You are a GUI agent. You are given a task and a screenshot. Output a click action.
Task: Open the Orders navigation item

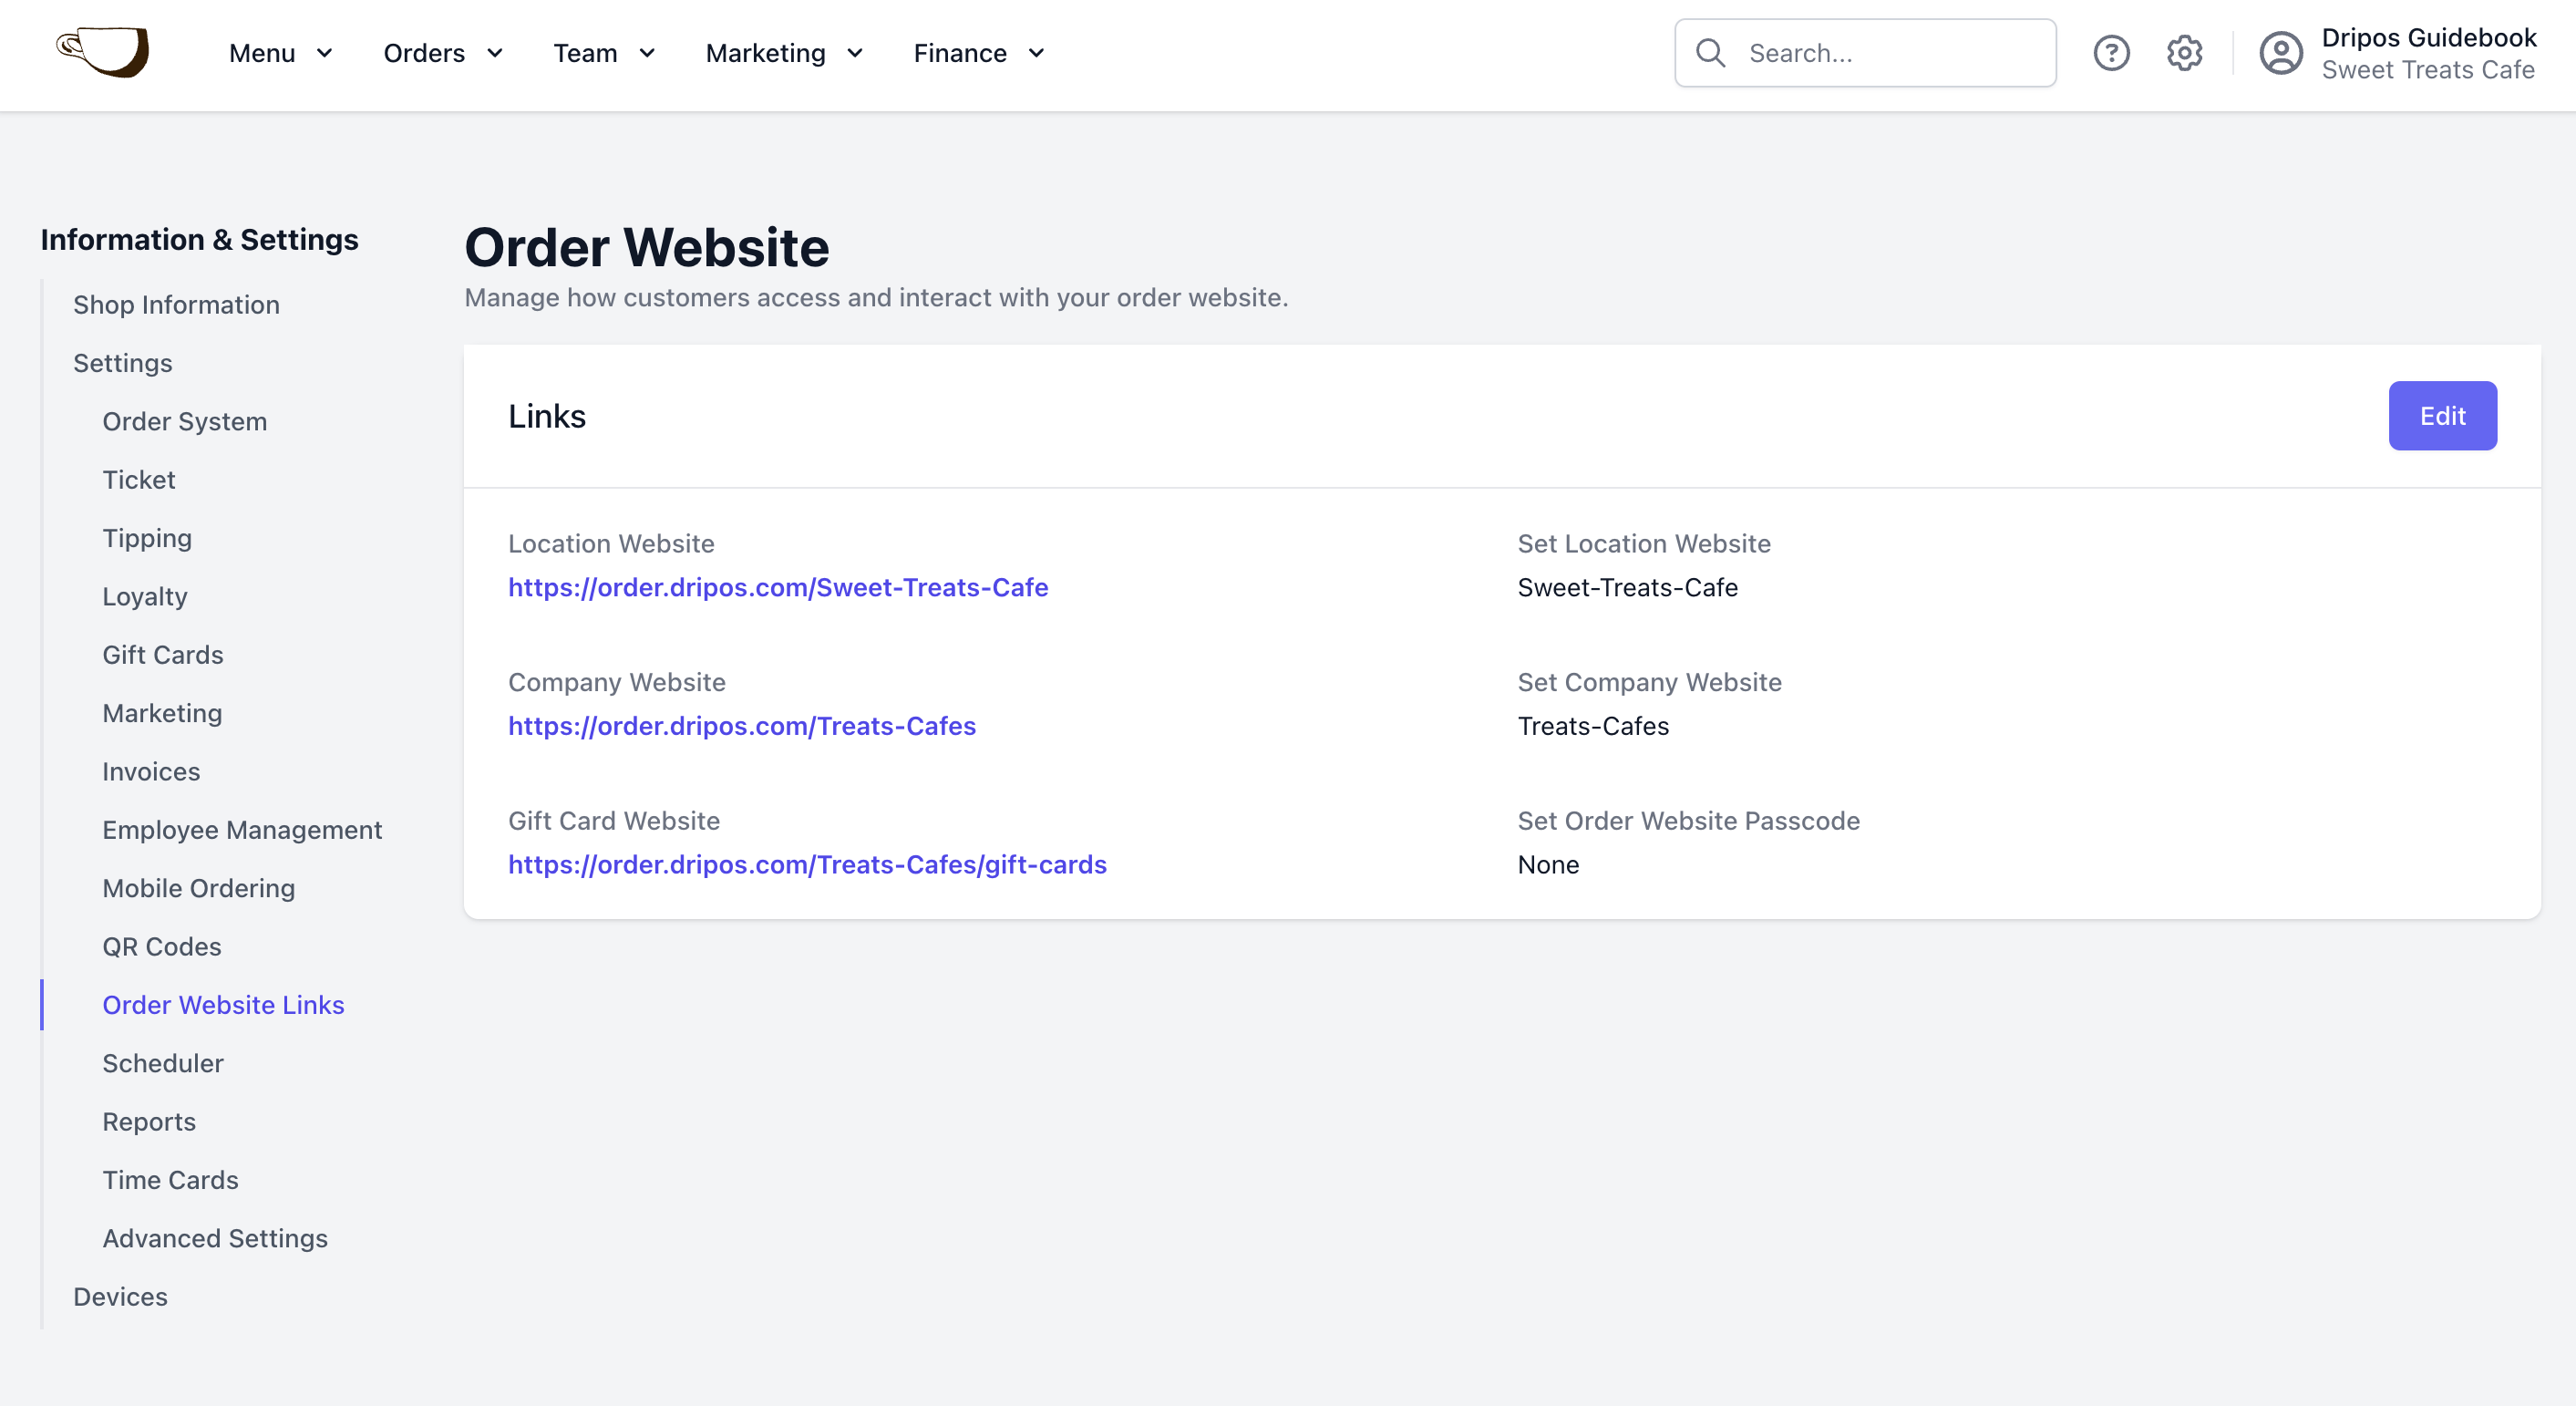(424, 53)
